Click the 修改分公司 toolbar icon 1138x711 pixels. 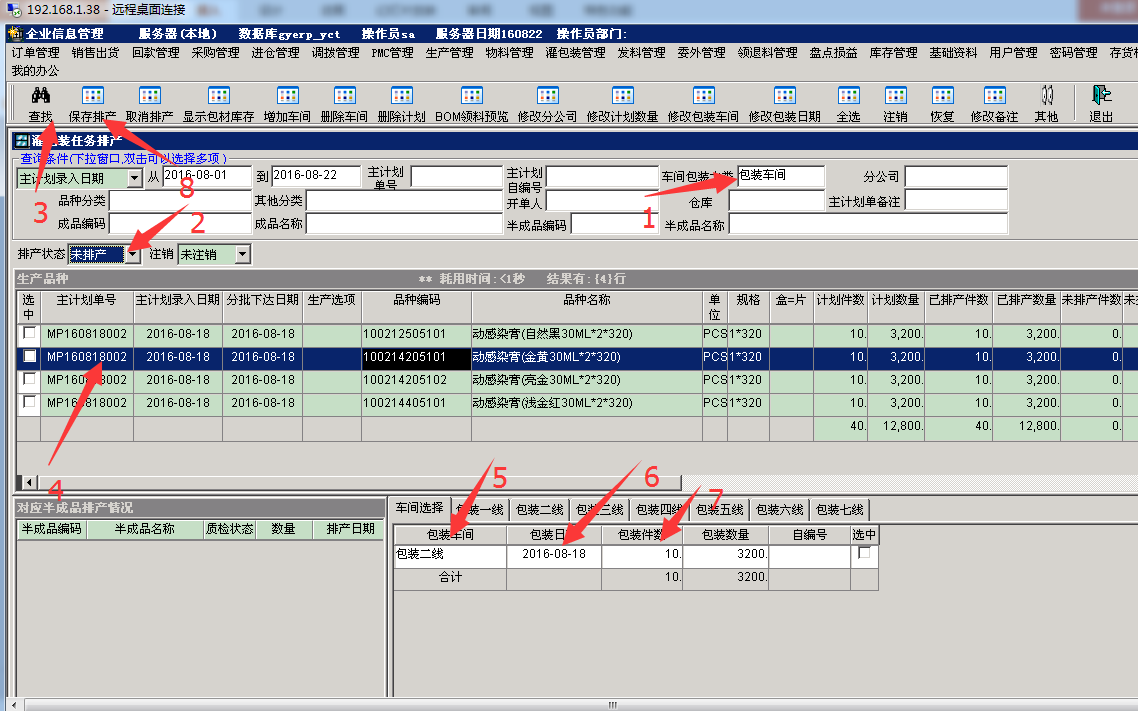point(547,96)
